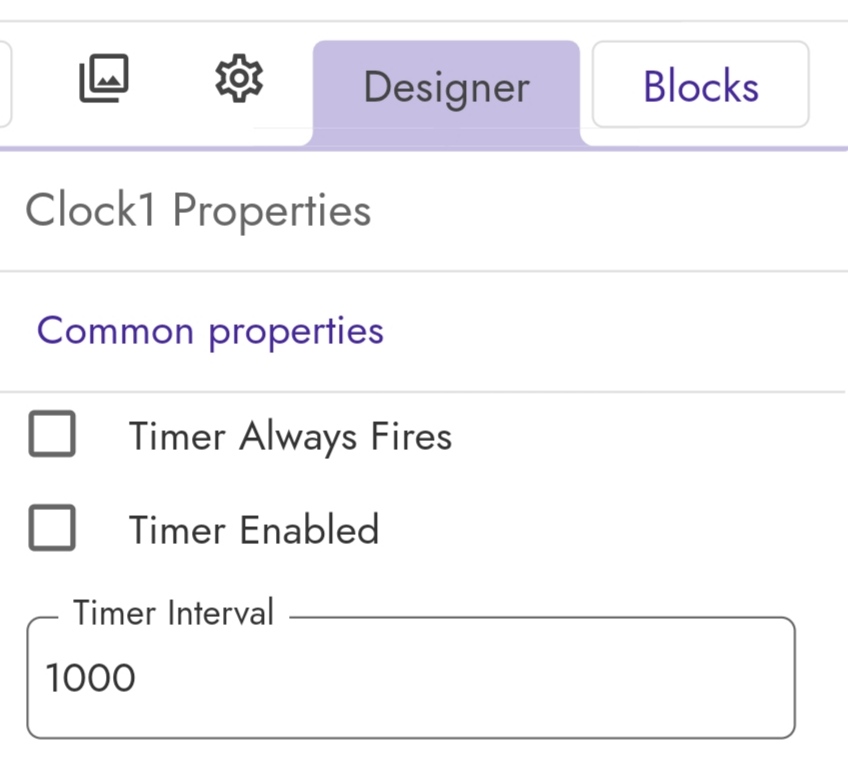
Task: Click empty area right of Clock1 Properties heading
Action: 606,211
